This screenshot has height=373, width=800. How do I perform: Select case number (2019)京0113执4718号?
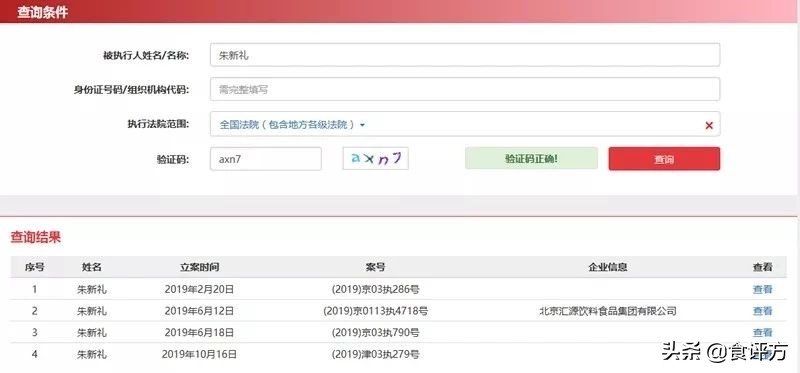point(376,311)
